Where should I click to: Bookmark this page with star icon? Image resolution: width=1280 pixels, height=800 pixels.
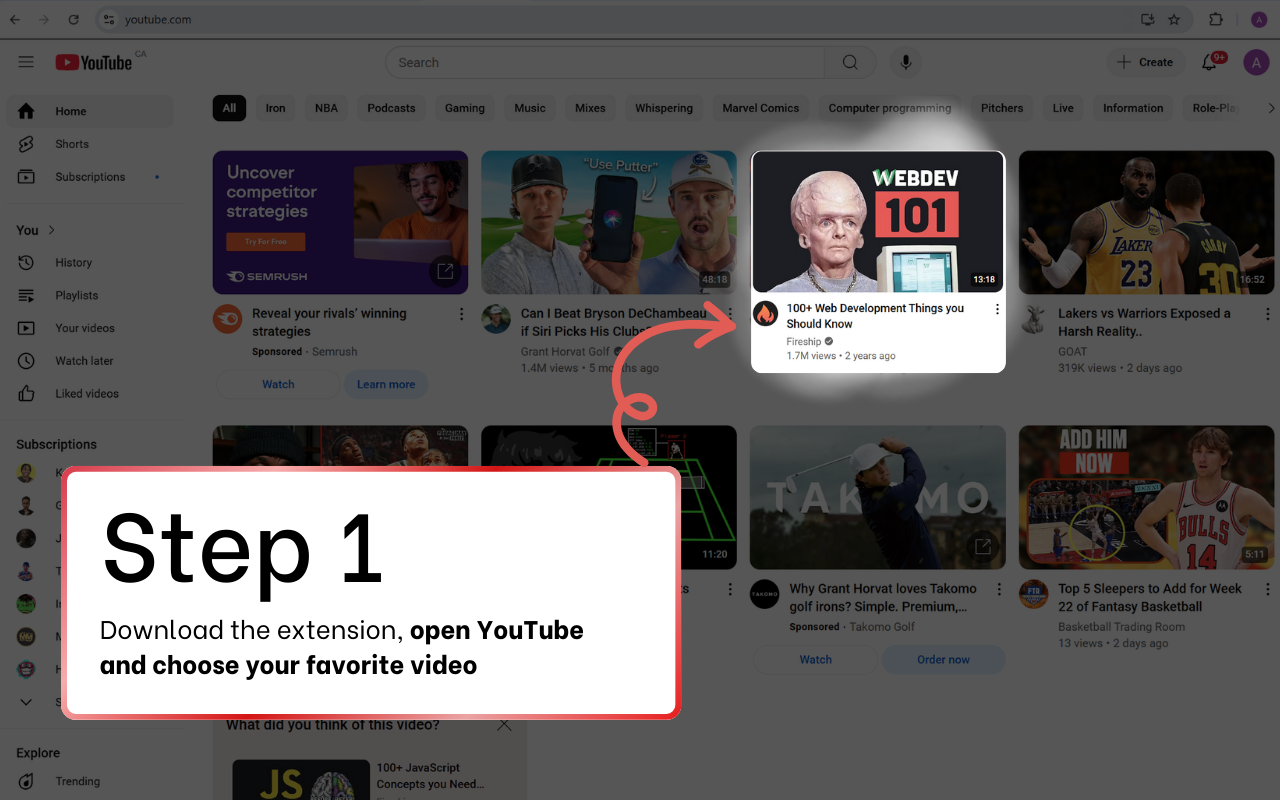point(1174,19)
